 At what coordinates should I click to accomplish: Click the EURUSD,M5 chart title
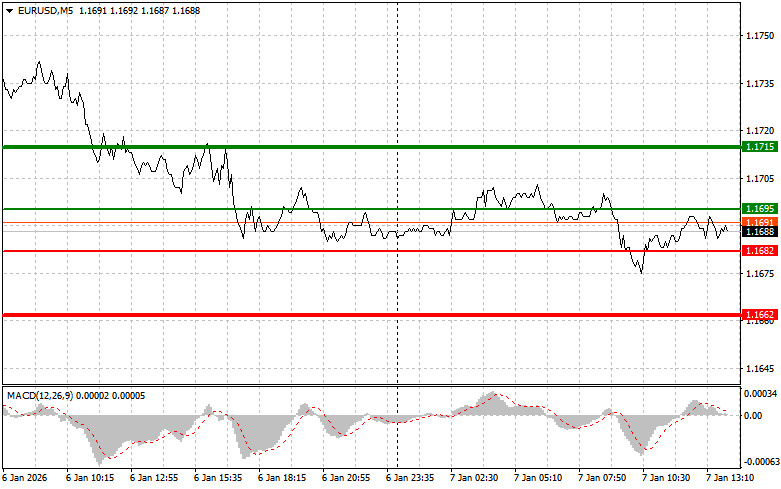(45, 10)
